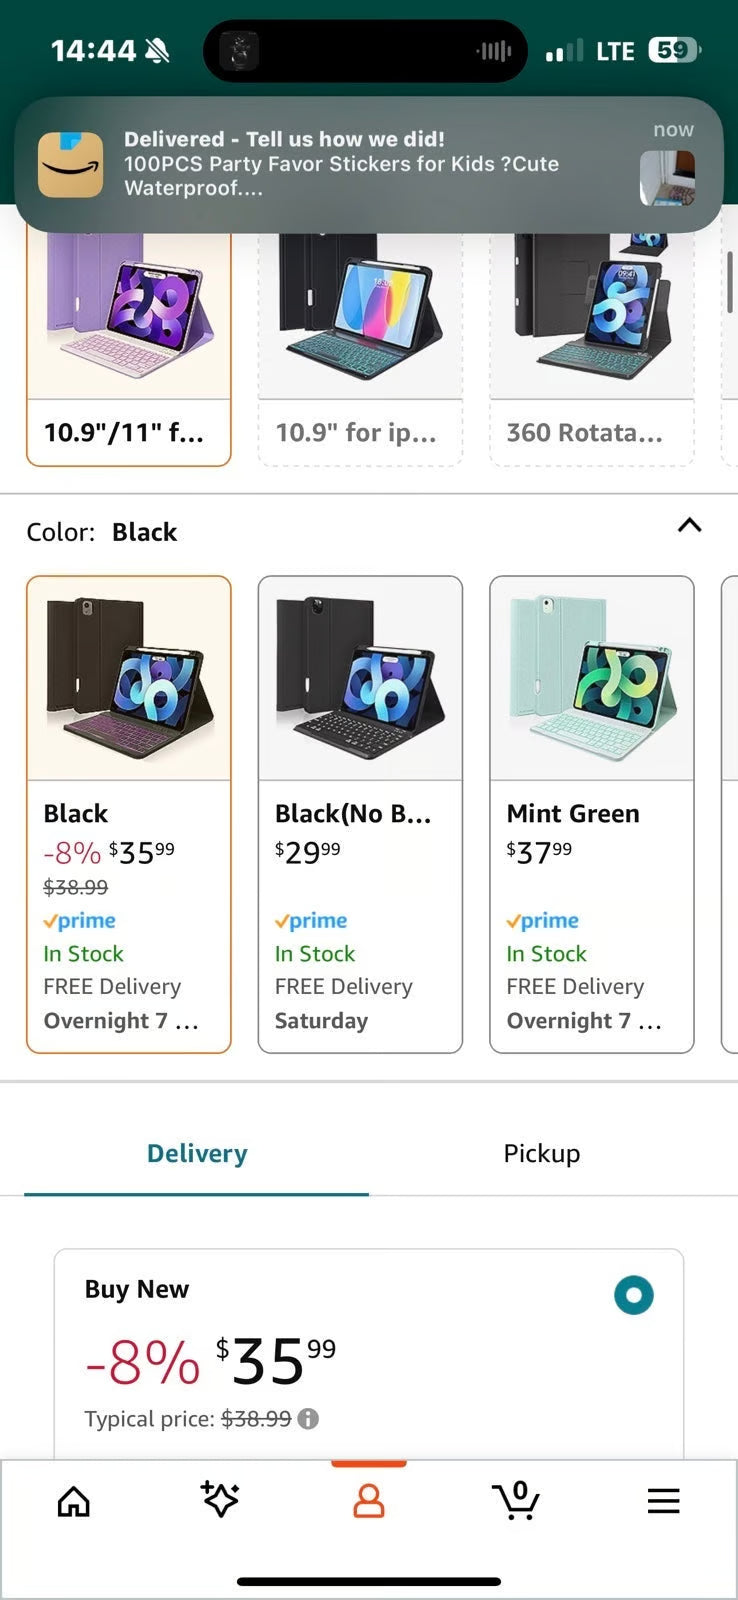Switch to the Delivery tab
738x1600 pixels.
point(197,1154)
